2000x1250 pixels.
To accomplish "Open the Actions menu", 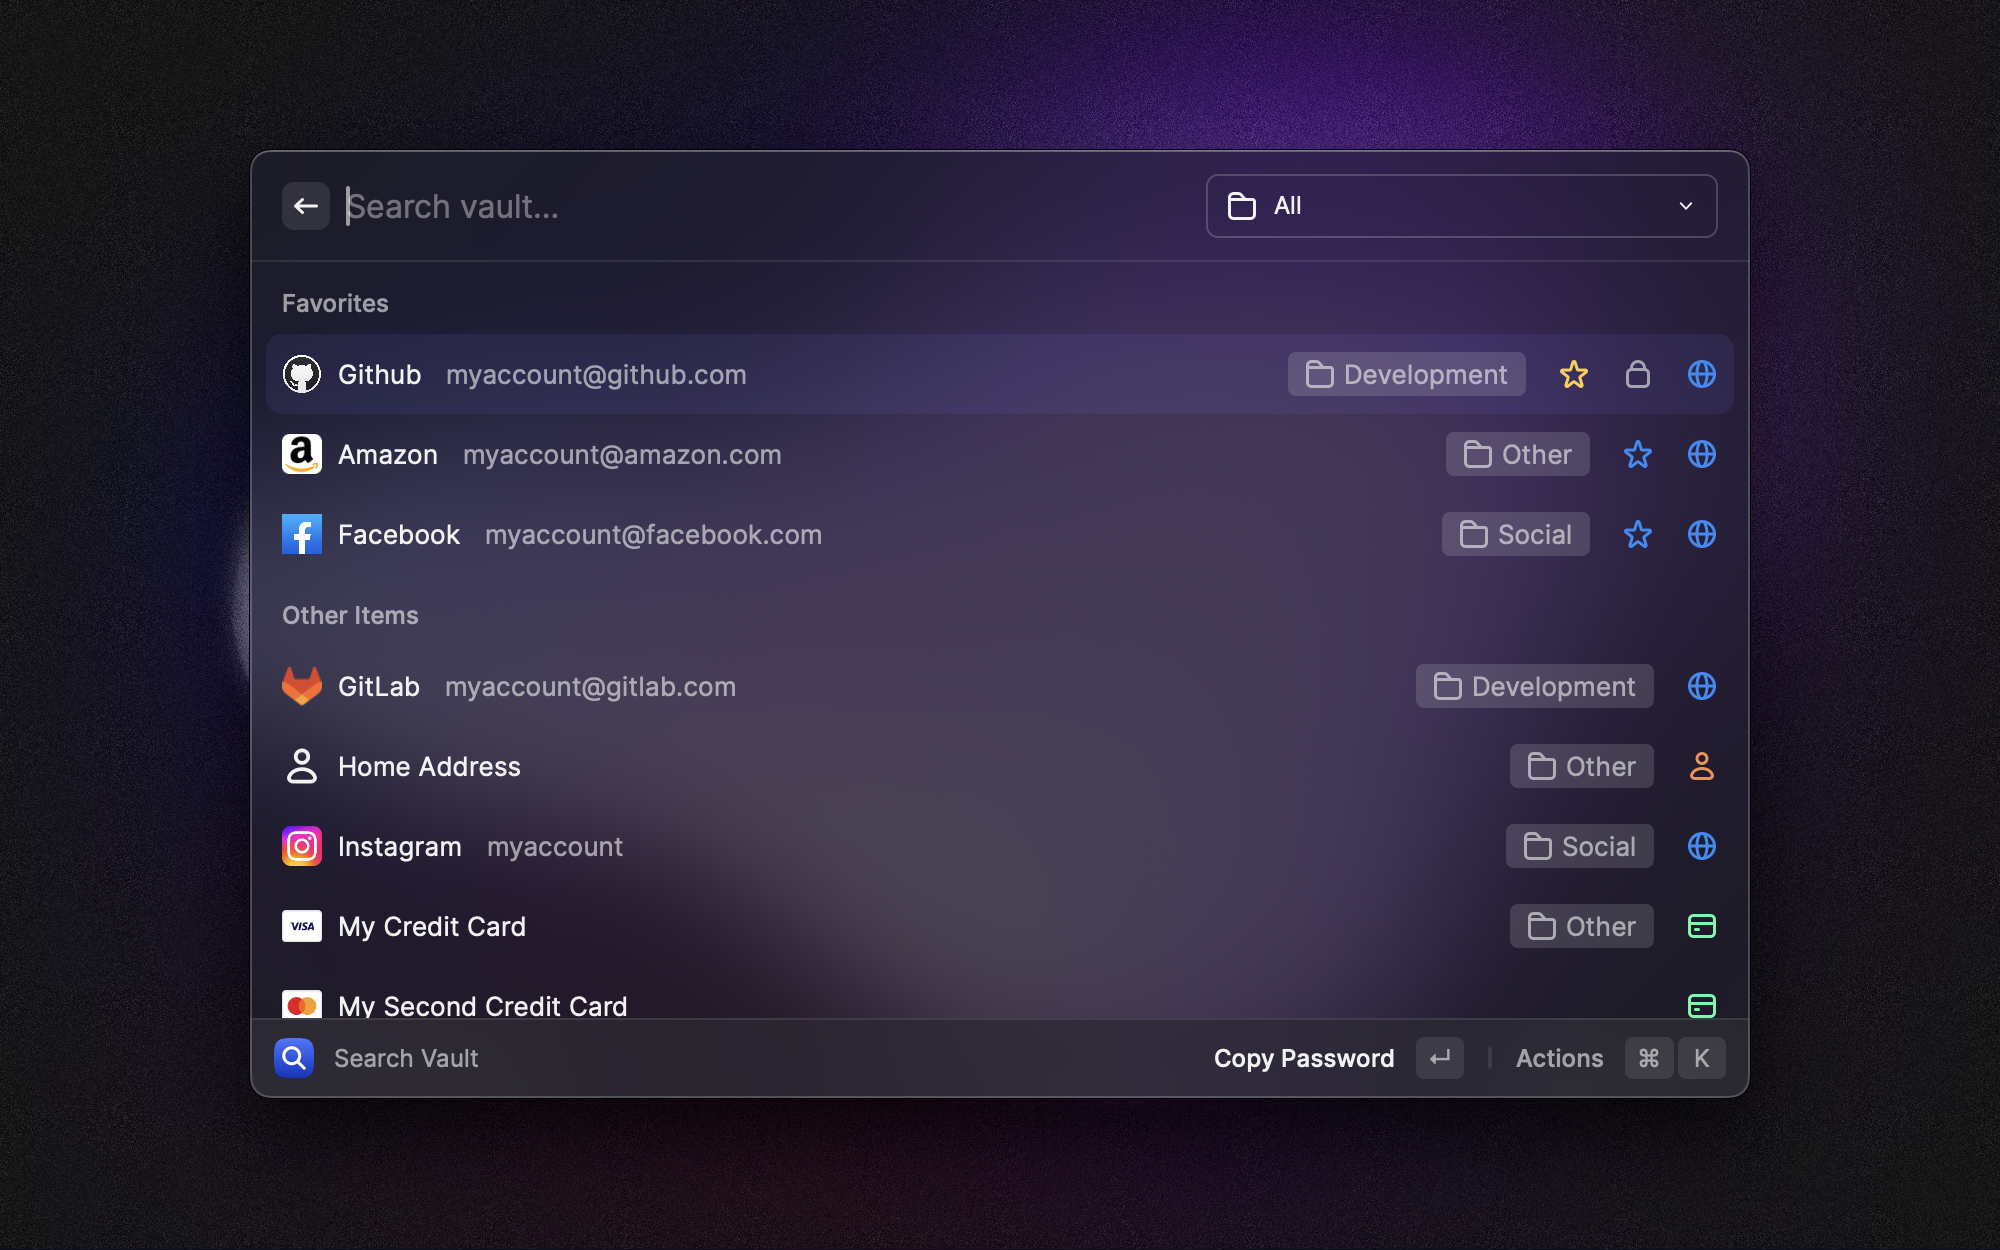I will coord(1559,1058).
